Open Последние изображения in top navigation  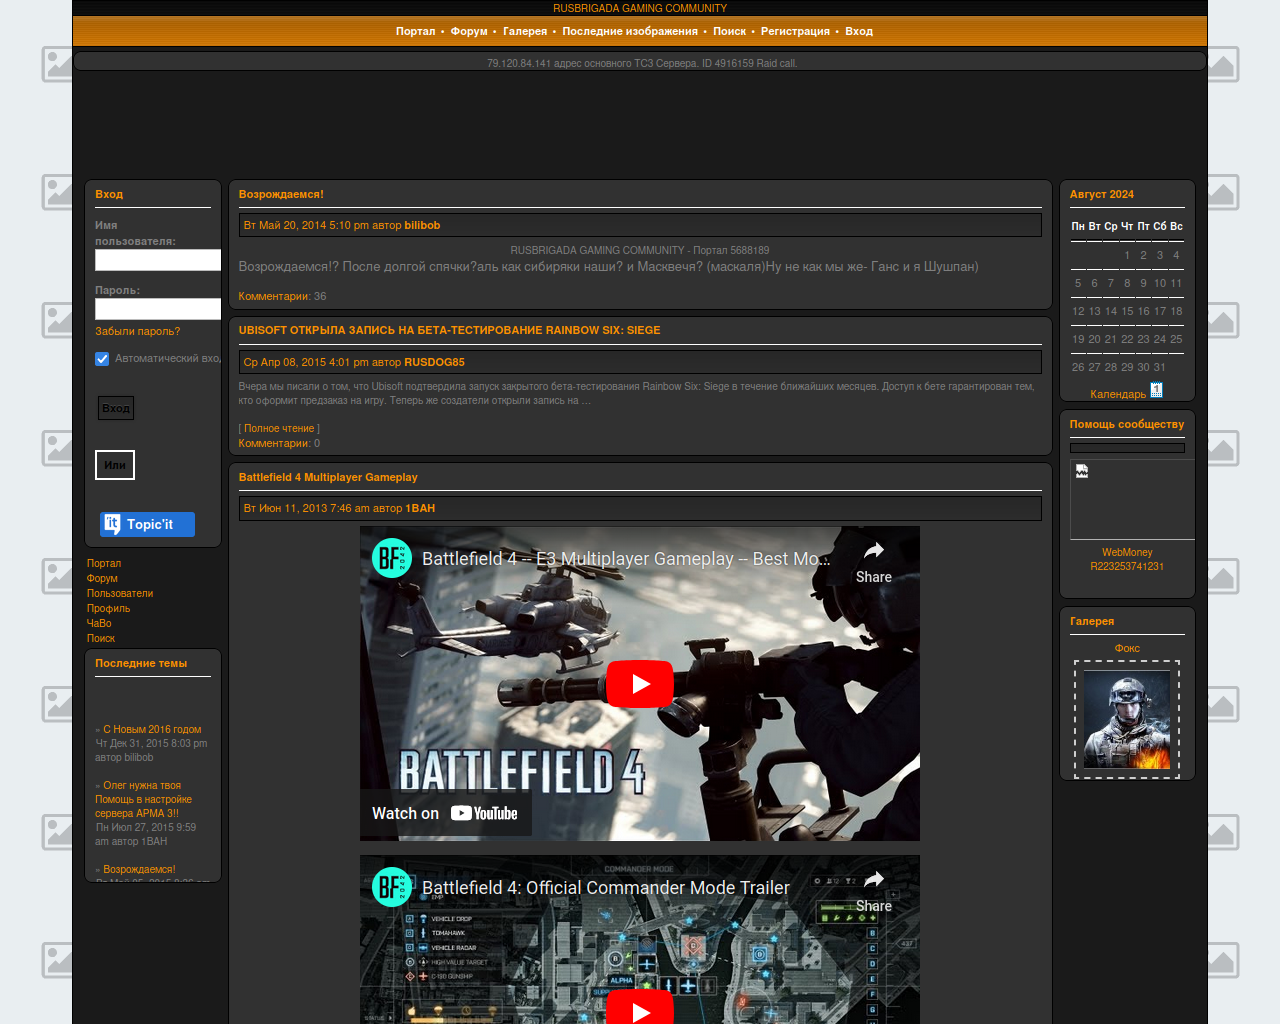[630, 31]
